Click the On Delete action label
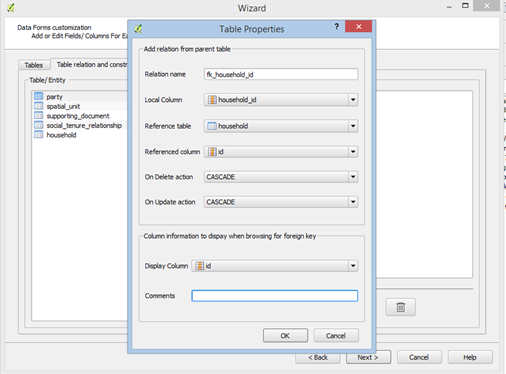The width and height of the screenshot is (506, 374). (x=169, y=177)
